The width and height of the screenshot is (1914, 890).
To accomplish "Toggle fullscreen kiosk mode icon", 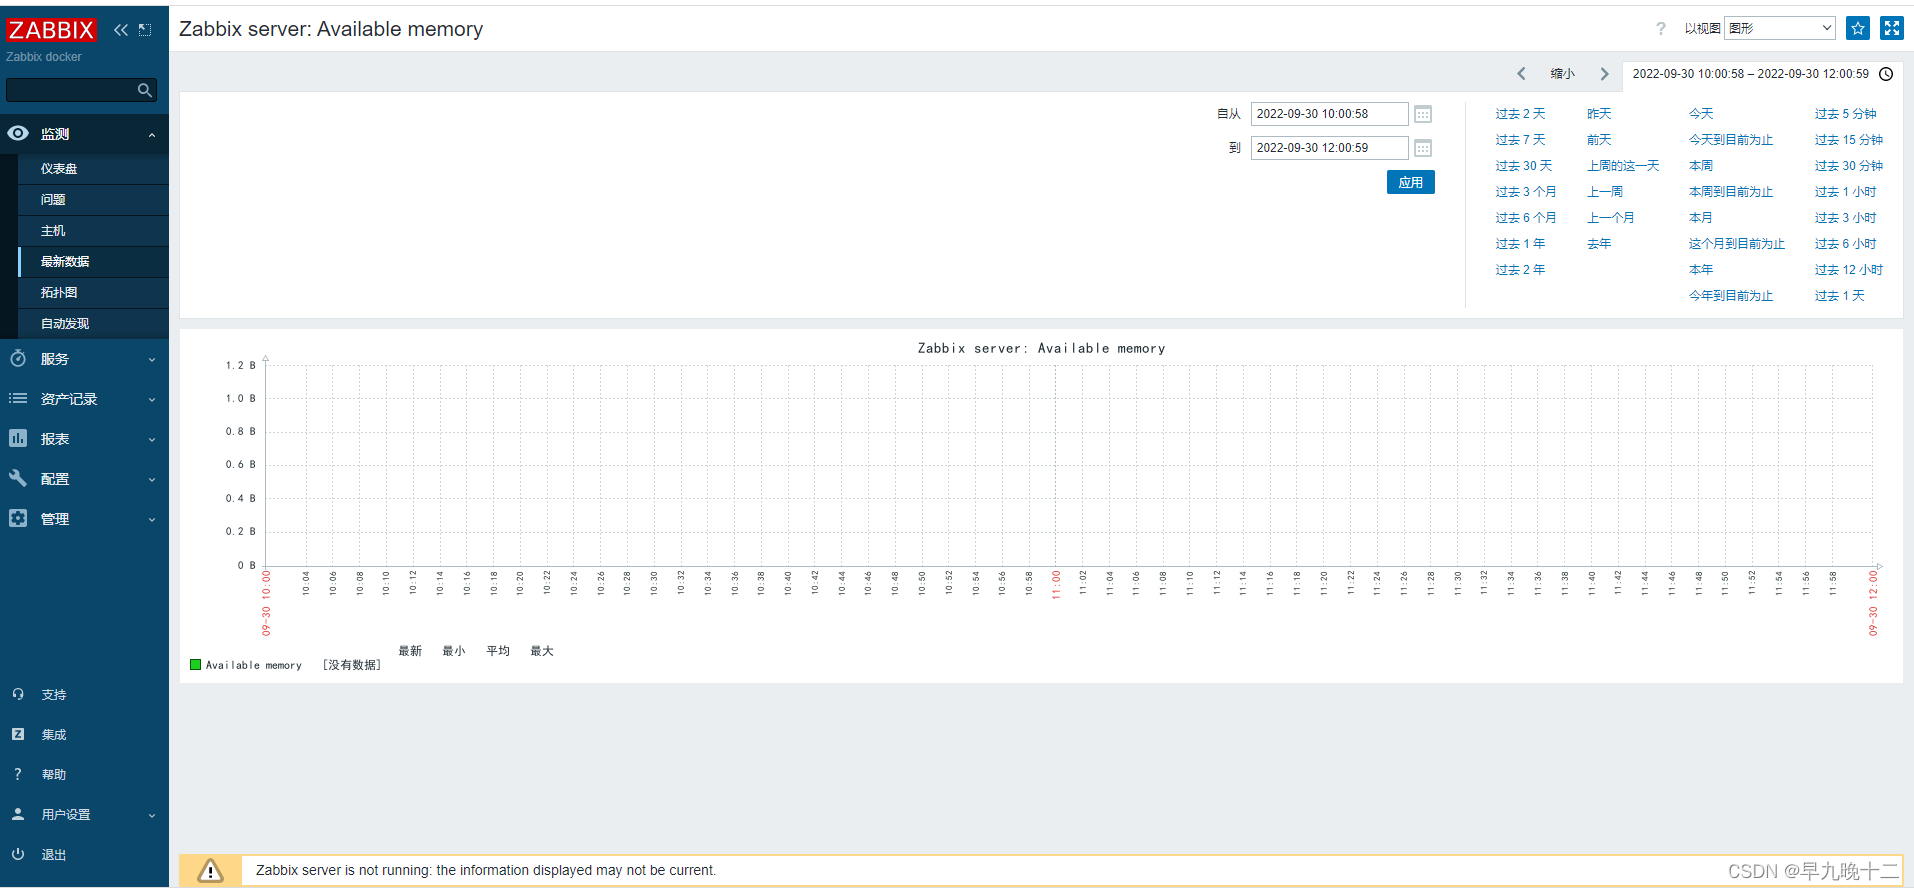I will coord(1892,28).
